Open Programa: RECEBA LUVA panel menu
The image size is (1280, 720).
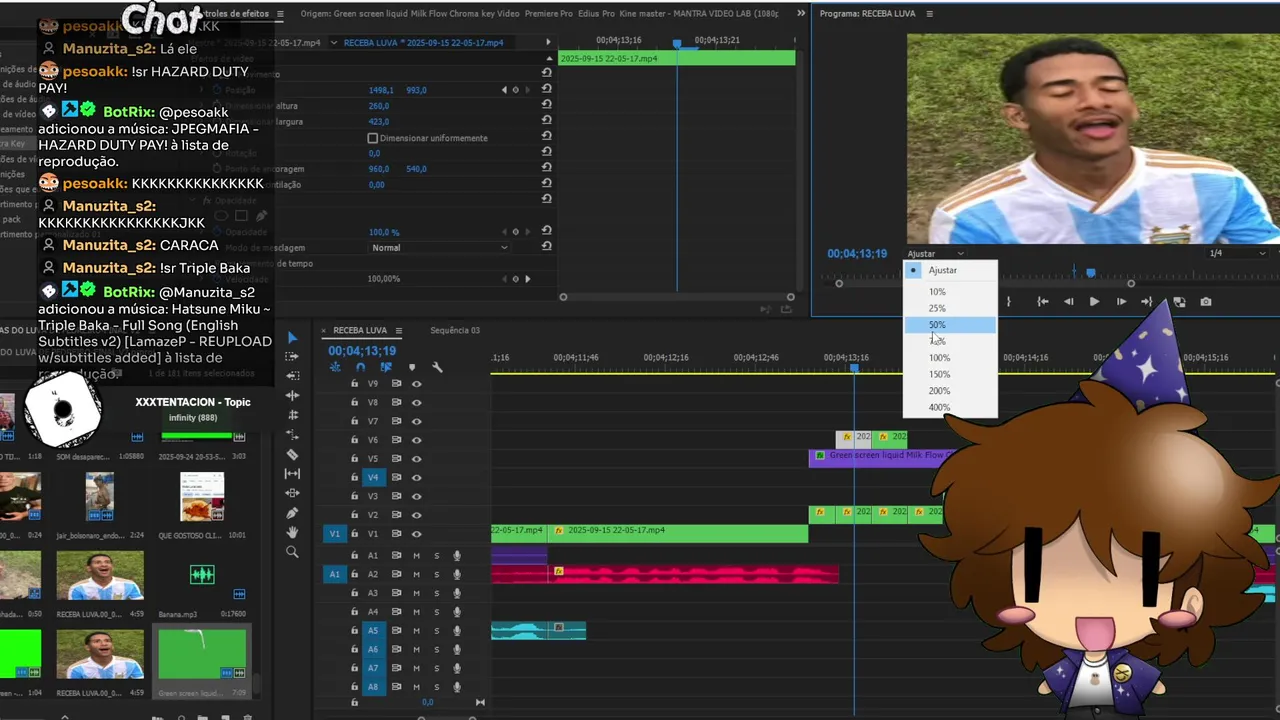pyautogui.click(x=929, y=14)
